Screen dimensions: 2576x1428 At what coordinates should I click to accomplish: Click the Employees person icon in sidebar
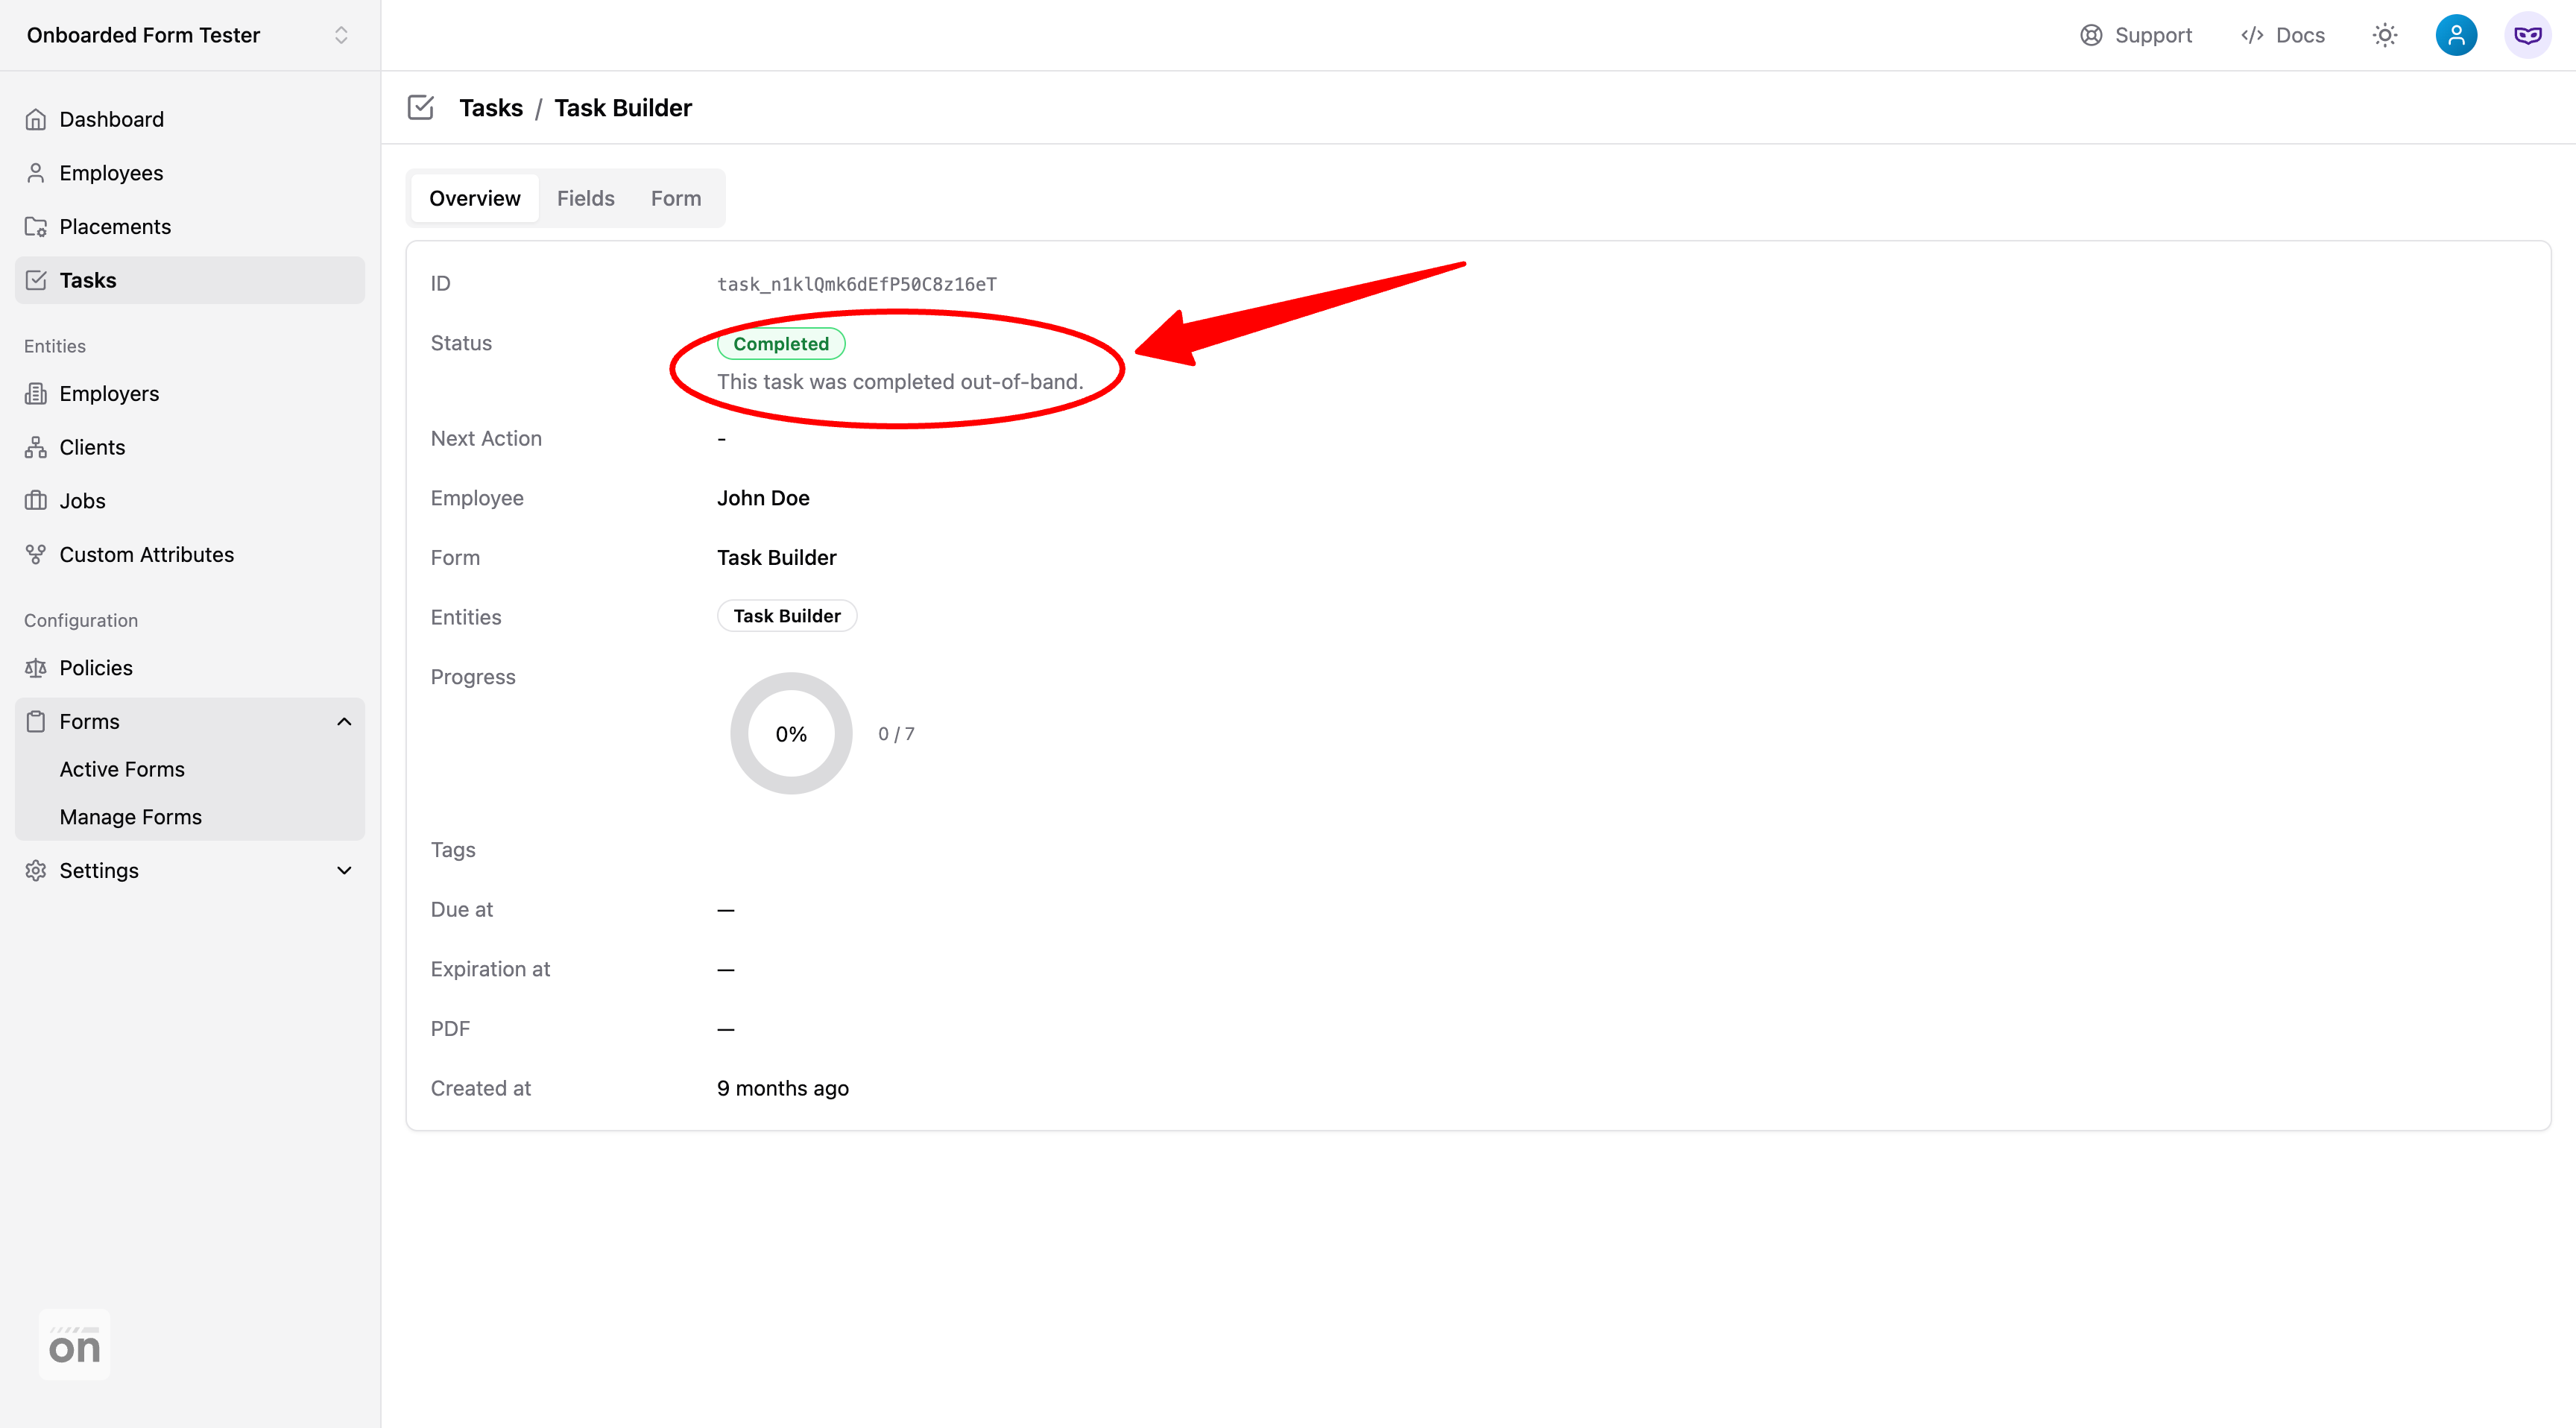(x=36, y=173)
